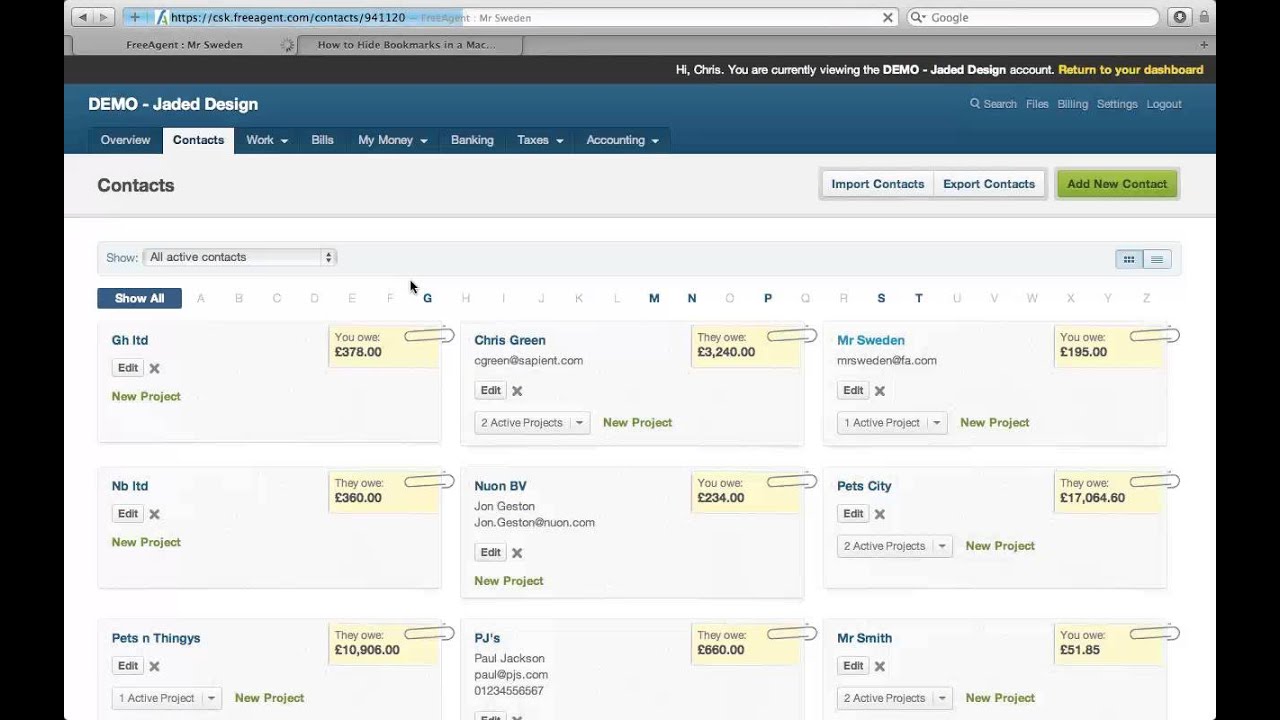Filter contacts by letter S
This screenshot has height=720, width=1280.
(881, 298)
